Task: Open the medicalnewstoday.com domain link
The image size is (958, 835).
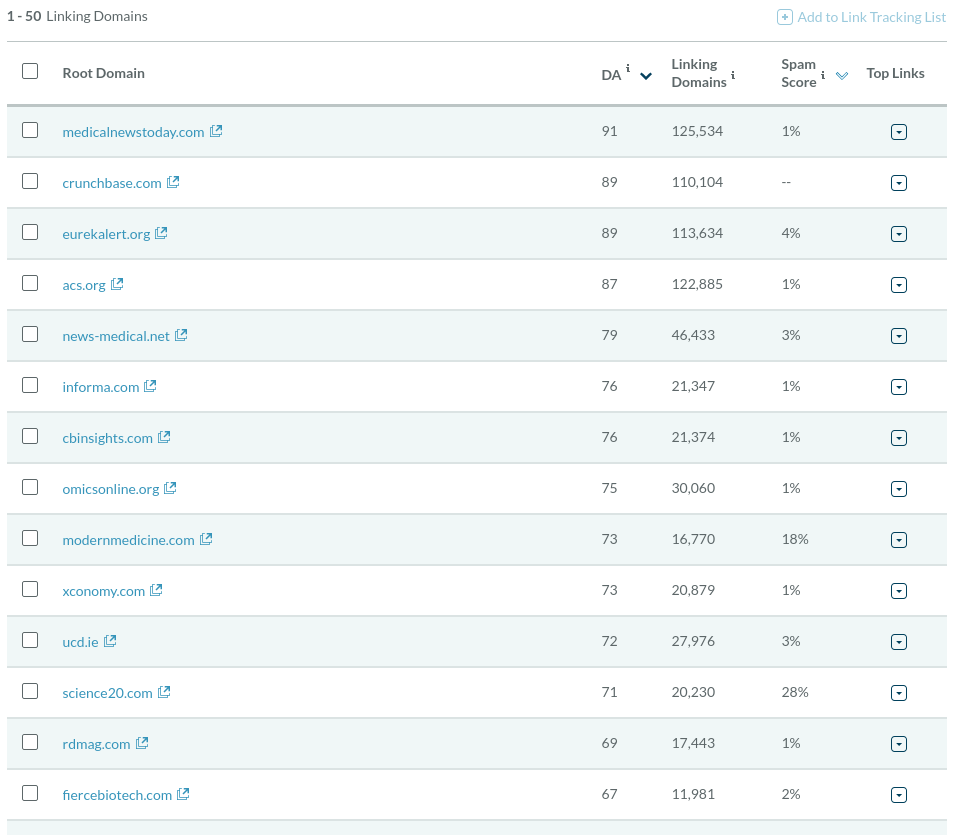Action: pos(133,132)
